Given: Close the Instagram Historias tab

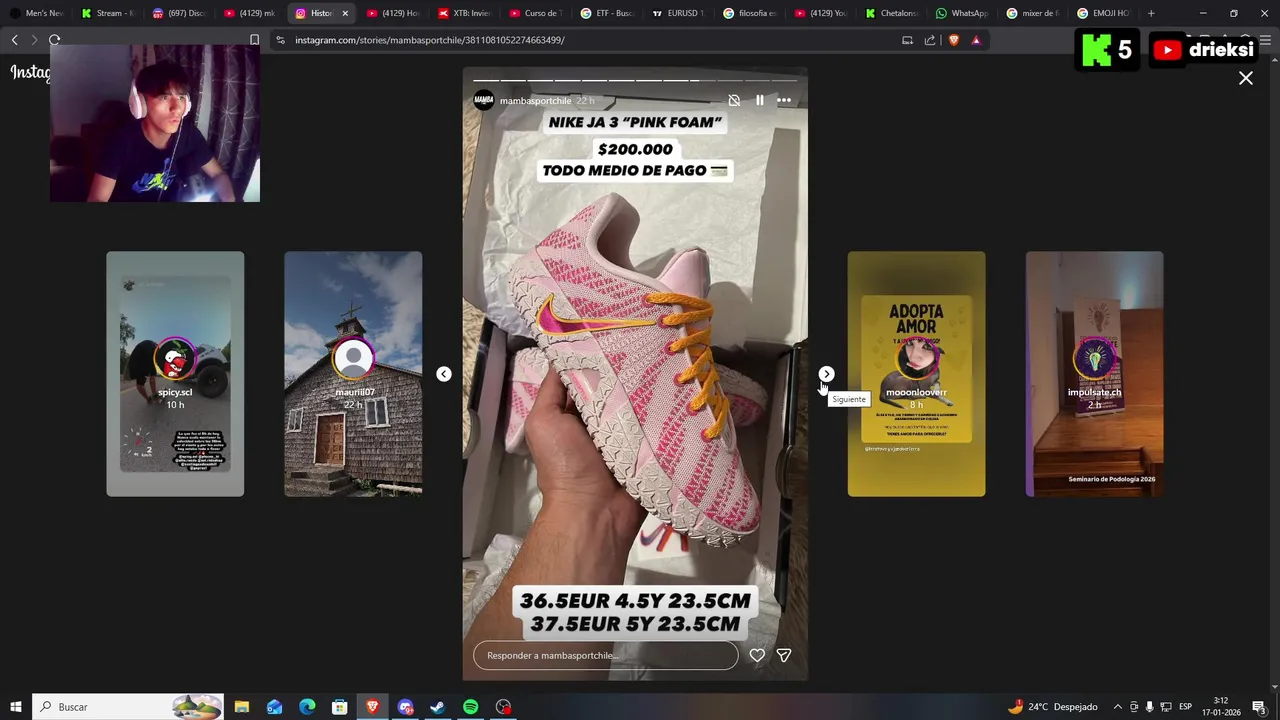Looking at the screenshot, I should [345, 13].
